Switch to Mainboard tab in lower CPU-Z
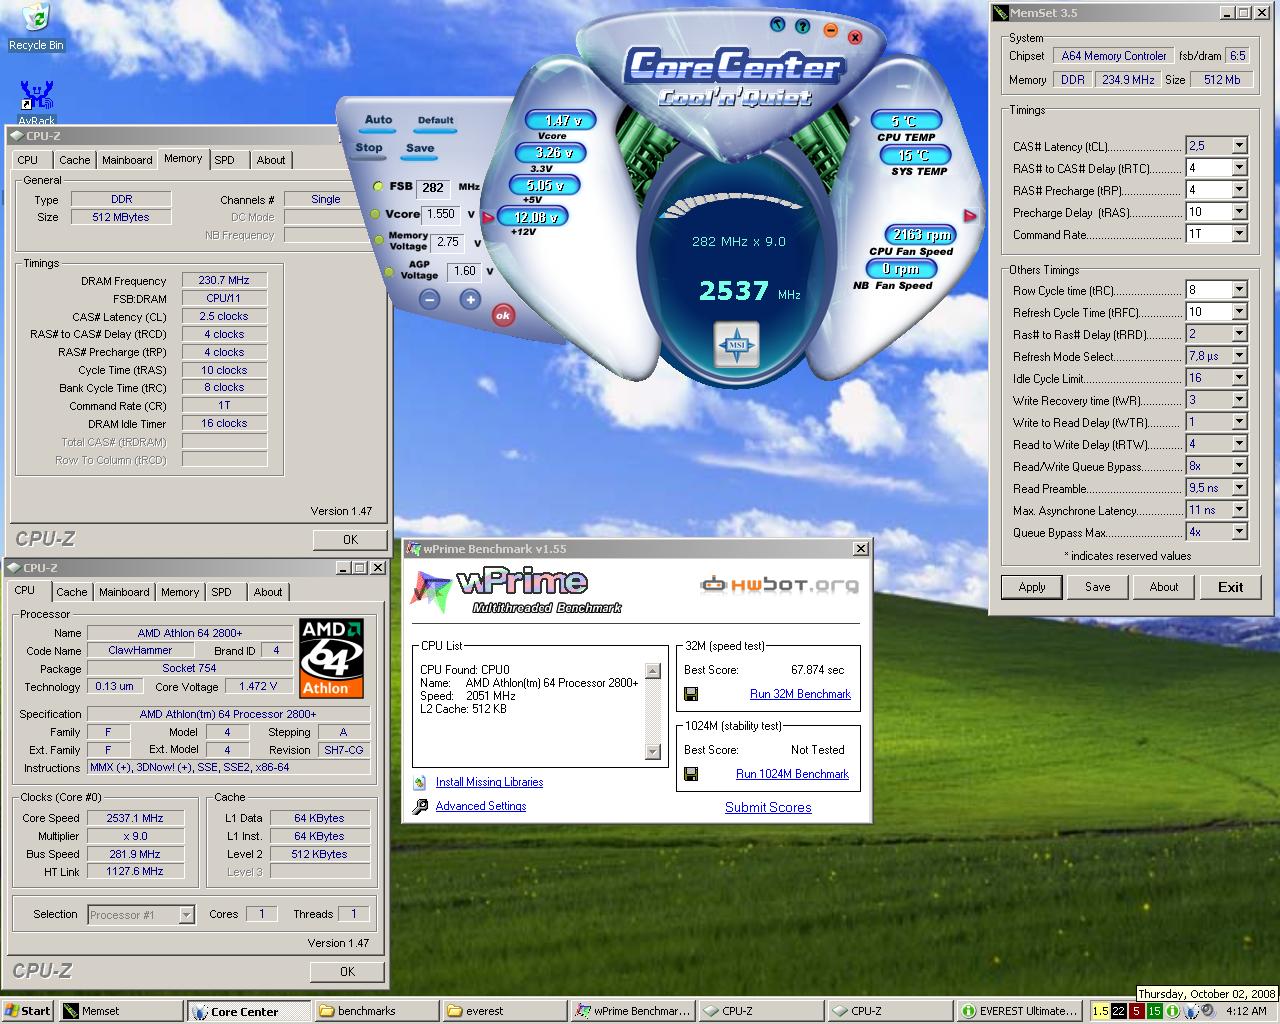 tap(124, 592)
